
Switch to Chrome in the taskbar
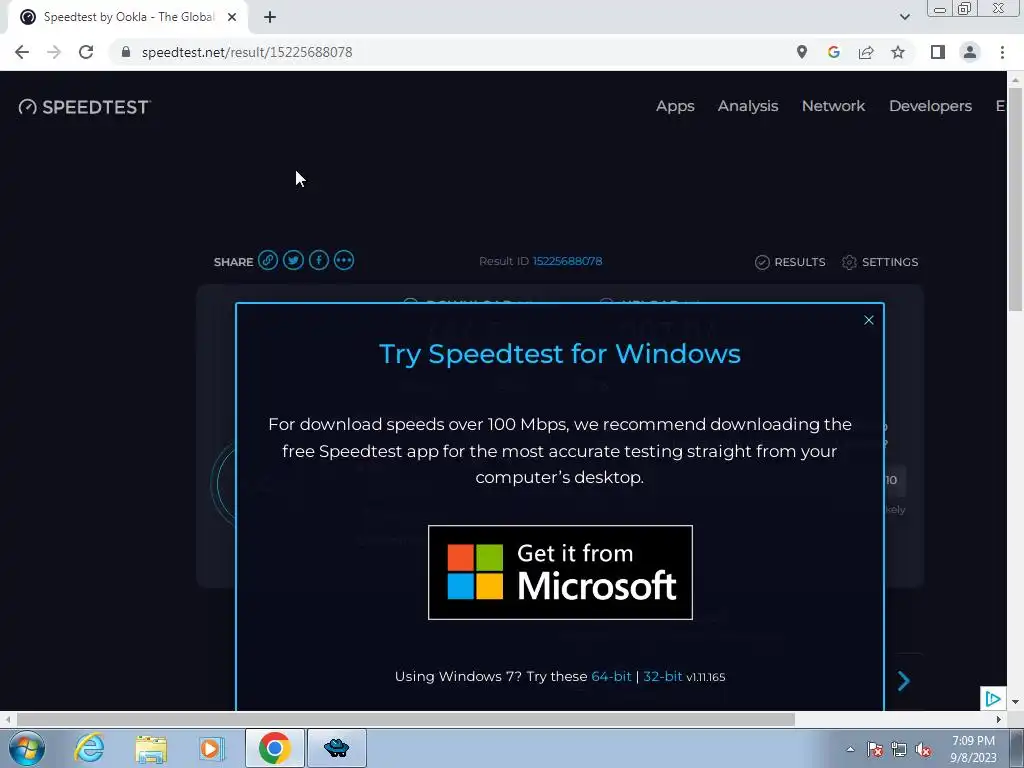click(x=274, y=748)
